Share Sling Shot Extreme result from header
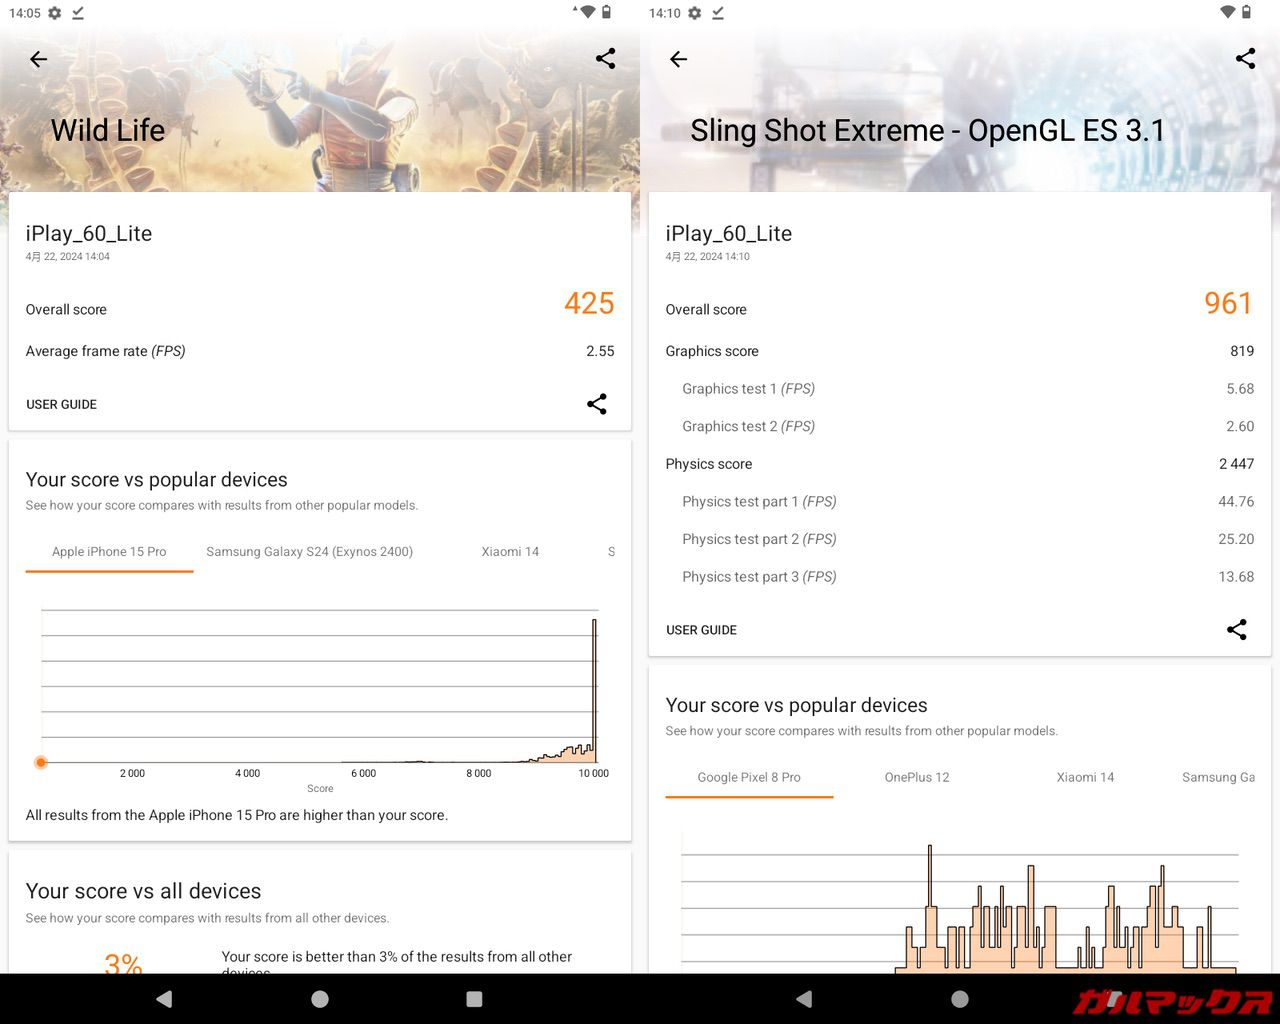The image size is (1280, 1024). (1245, 59)
